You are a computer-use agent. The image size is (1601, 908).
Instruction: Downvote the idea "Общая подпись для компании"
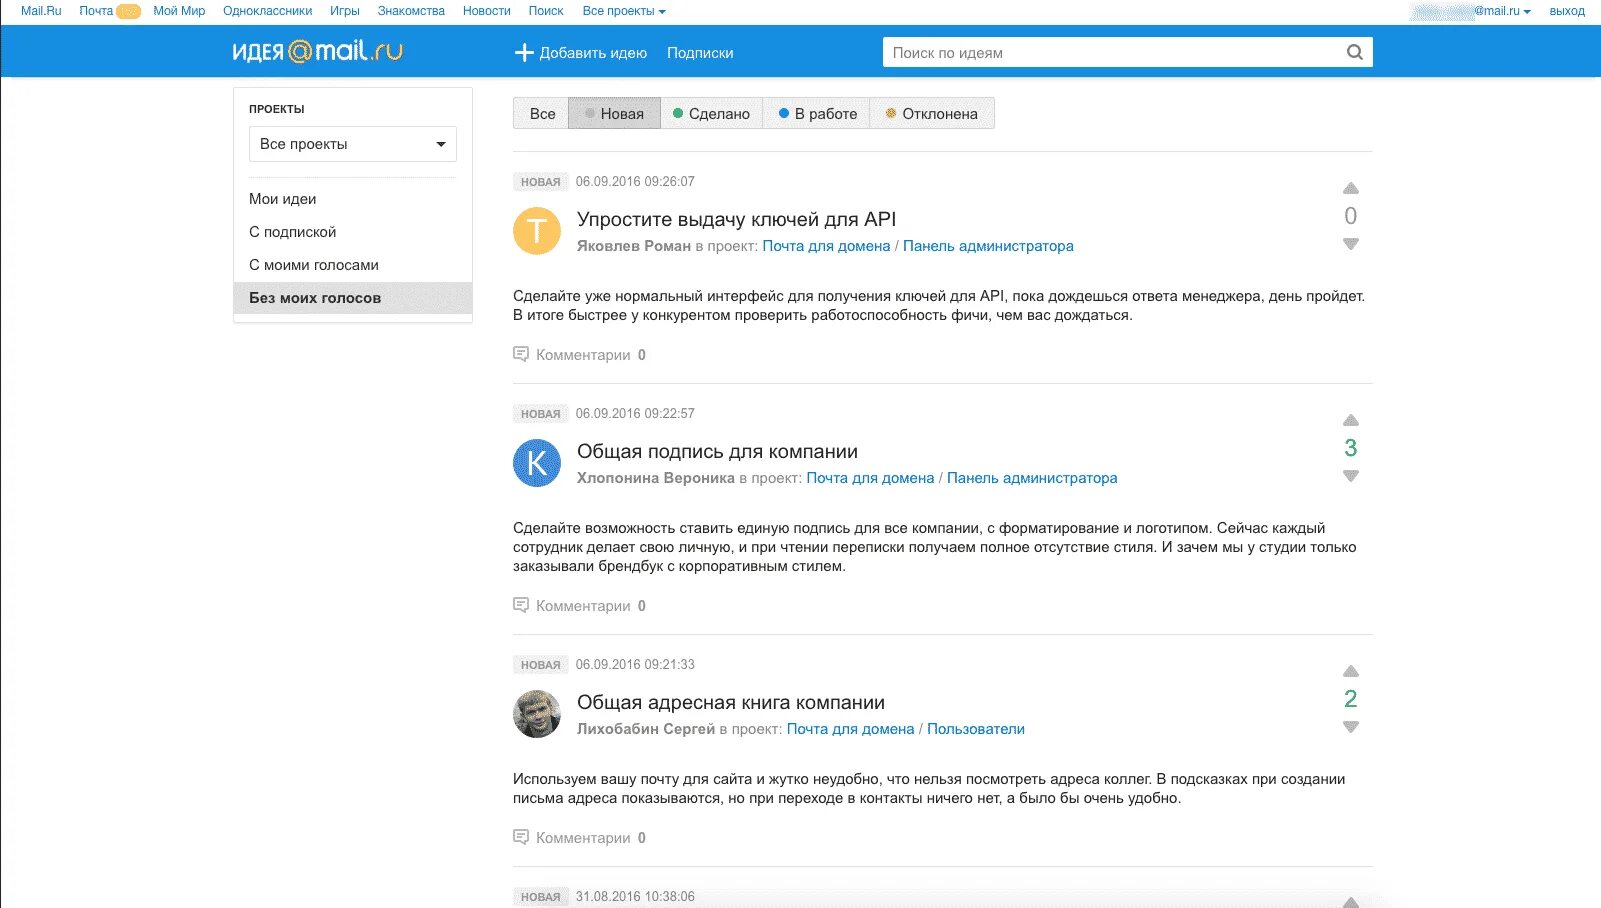1351,476
